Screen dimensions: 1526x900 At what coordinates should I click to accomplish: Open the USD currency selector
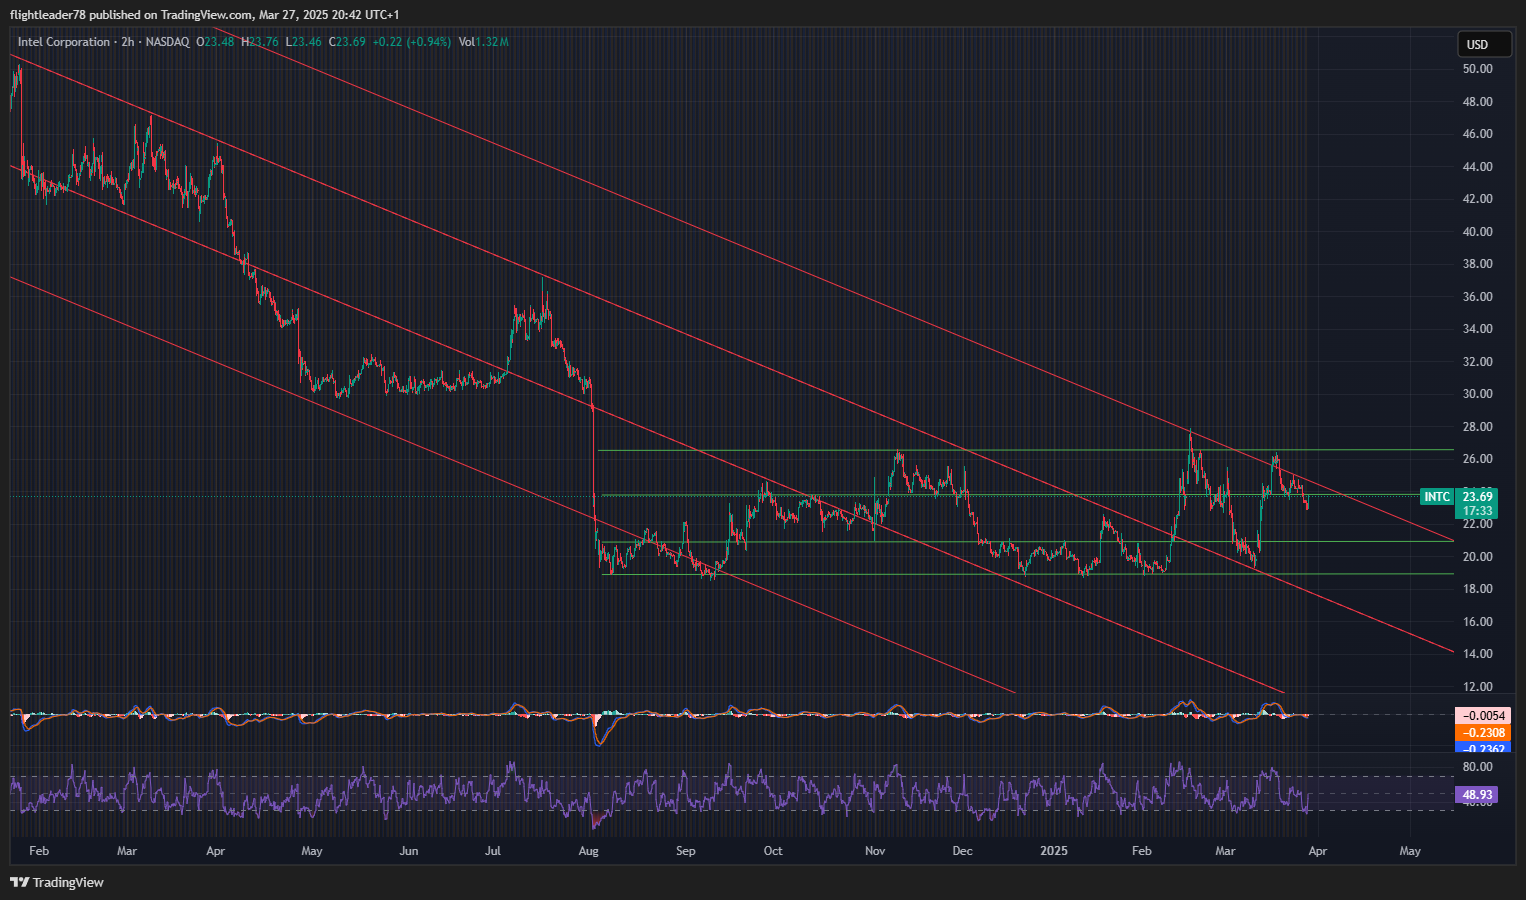click(x=1484, y=44)
